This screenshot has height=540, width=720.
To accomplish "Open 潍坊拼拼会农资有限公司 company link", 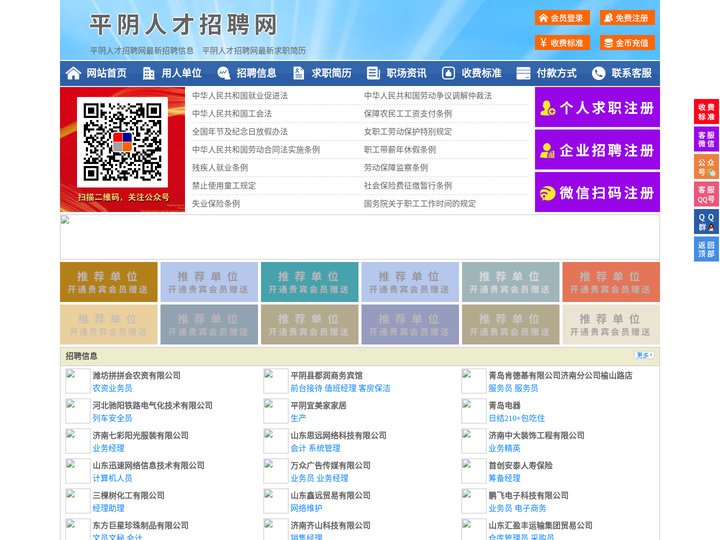I will tap(136, 375).
